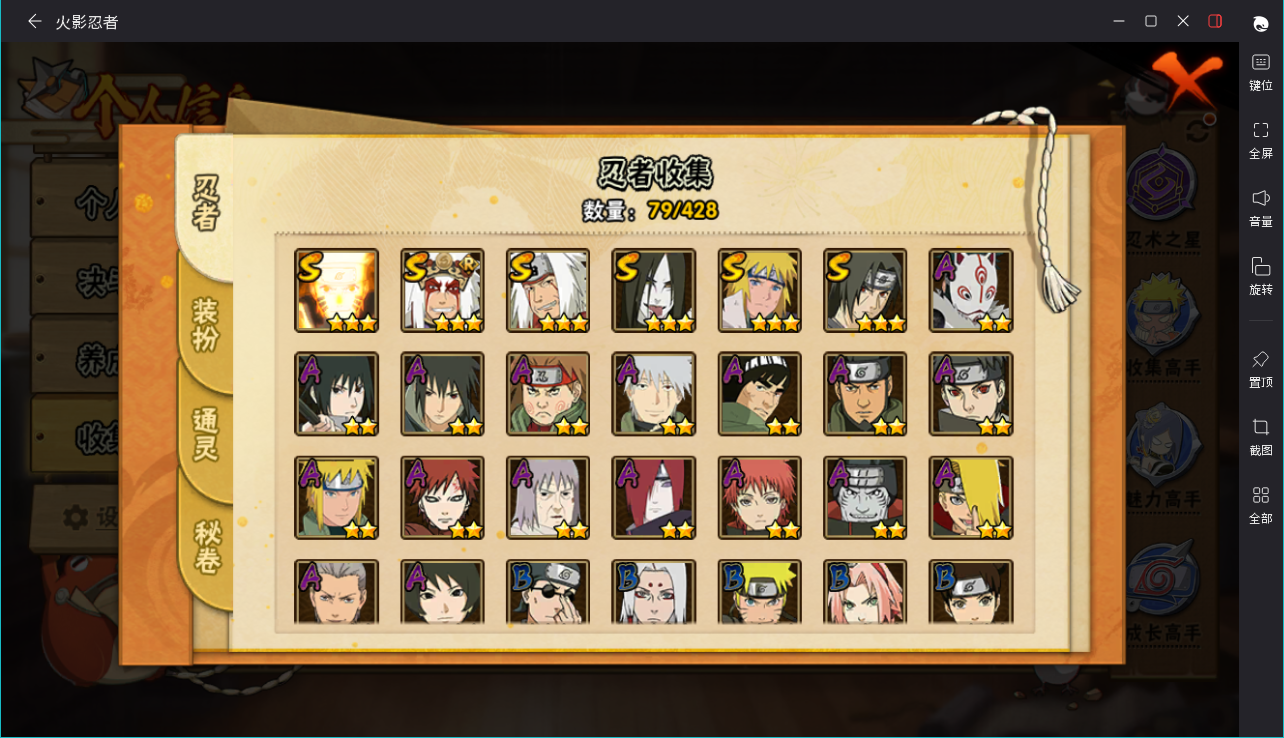
Task: Select the 忍者 tab
Action: click(x=205, y=202)
